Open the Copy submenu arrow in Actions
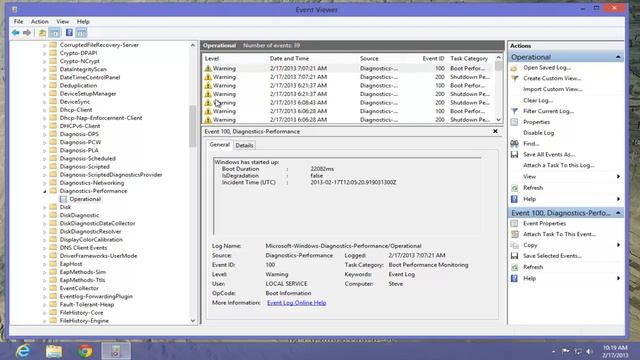The height and width of the screenshot is (360, 640). pos(618,245)
